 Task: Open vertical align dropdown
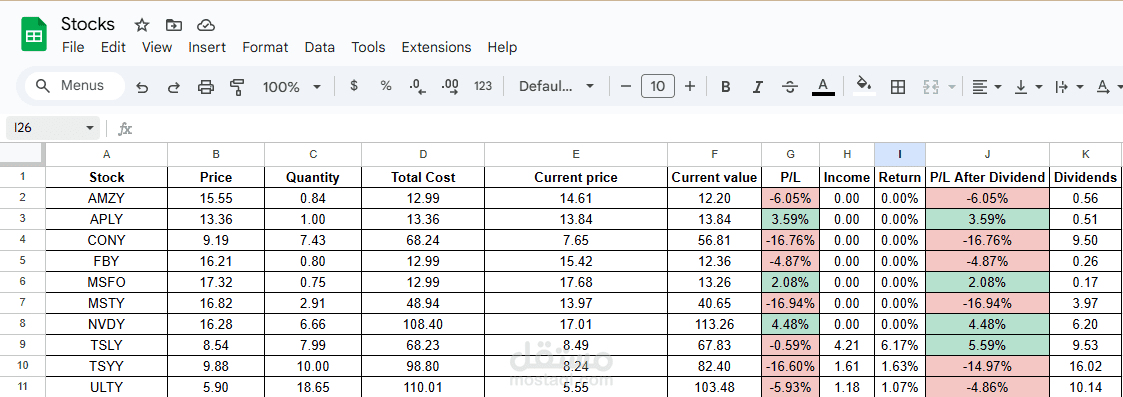[1028, 87]
